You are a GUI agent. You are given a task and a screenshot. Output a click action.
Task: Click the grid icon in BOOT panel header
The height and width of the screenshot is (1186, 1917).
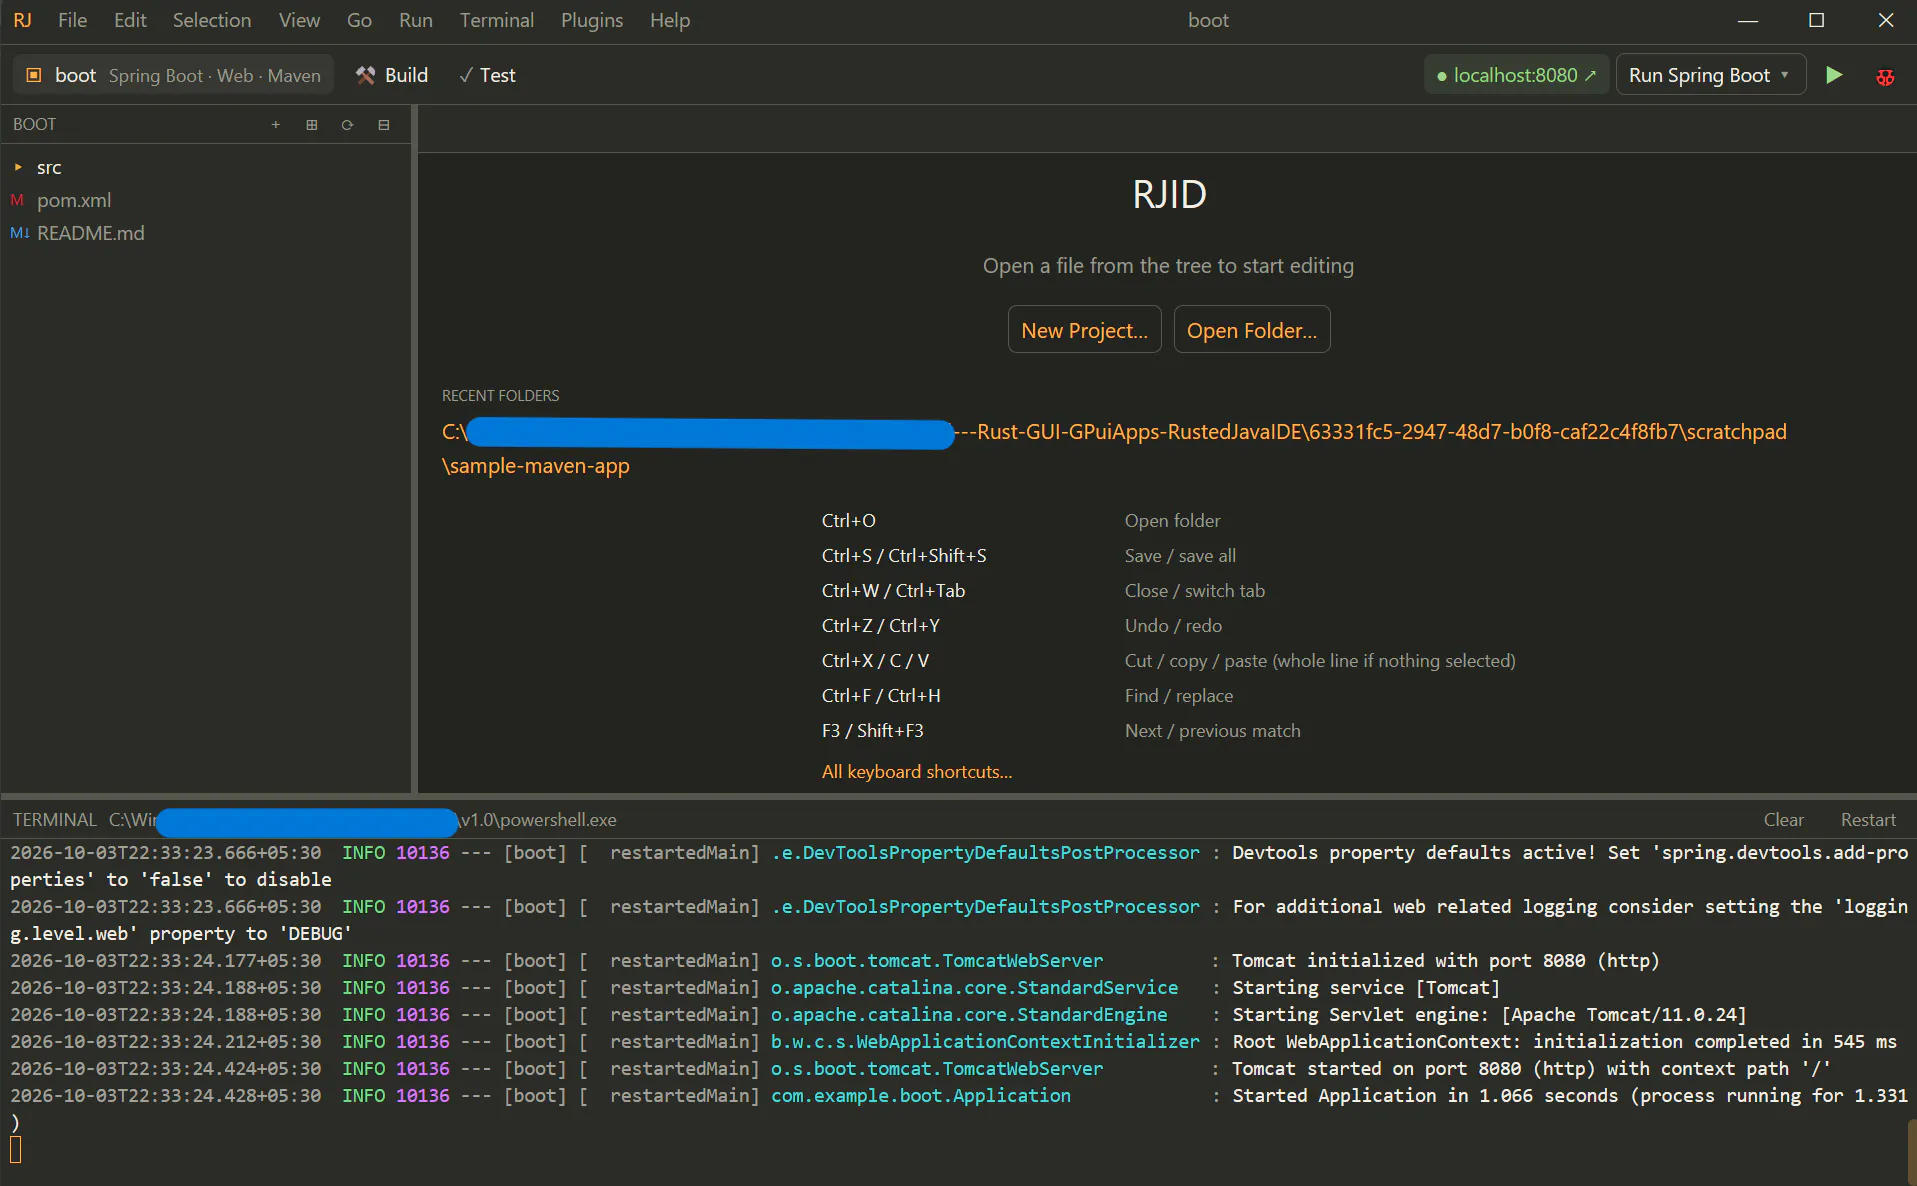(312, 125)
